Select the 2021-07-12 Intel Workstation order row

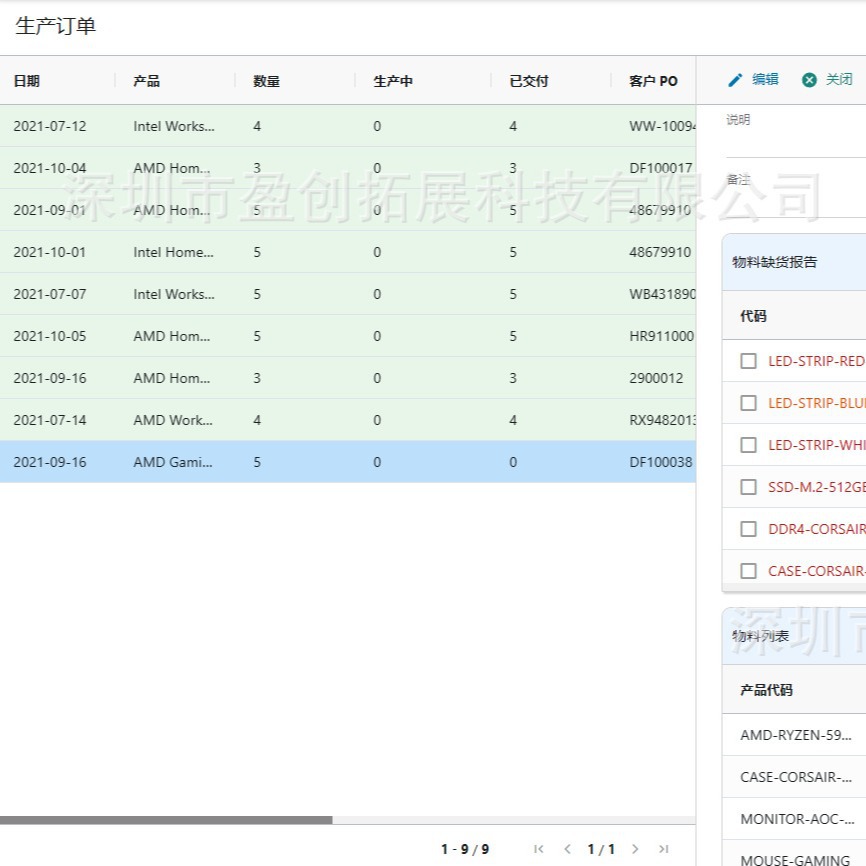[x=200, y=126]
